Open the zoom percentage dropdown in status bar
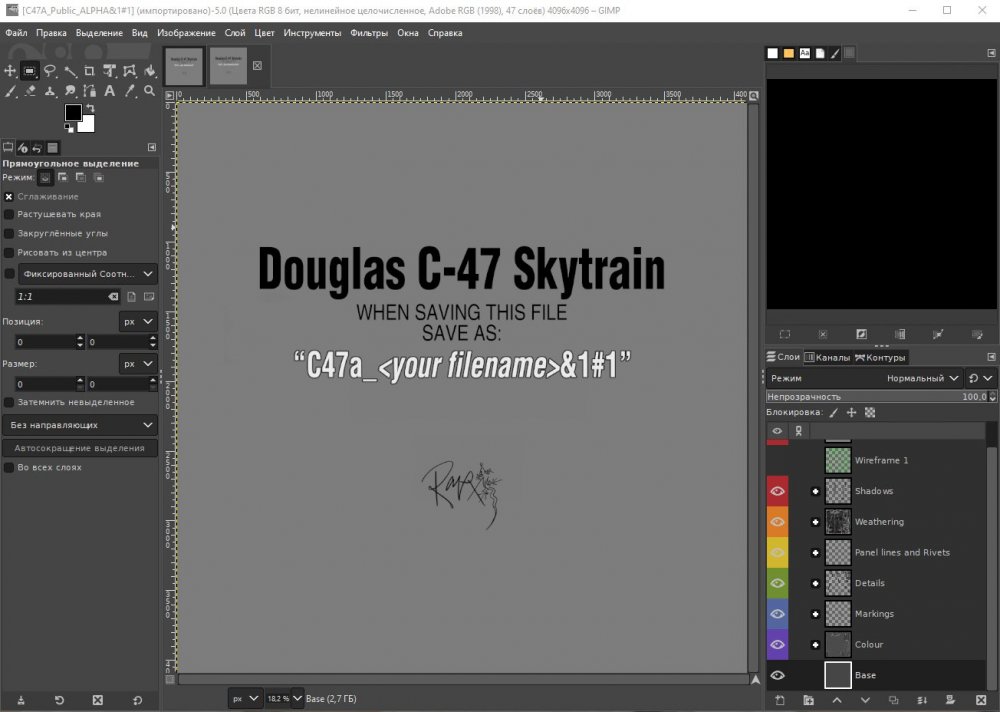1000x712 pixels. [x=297, y=698]
